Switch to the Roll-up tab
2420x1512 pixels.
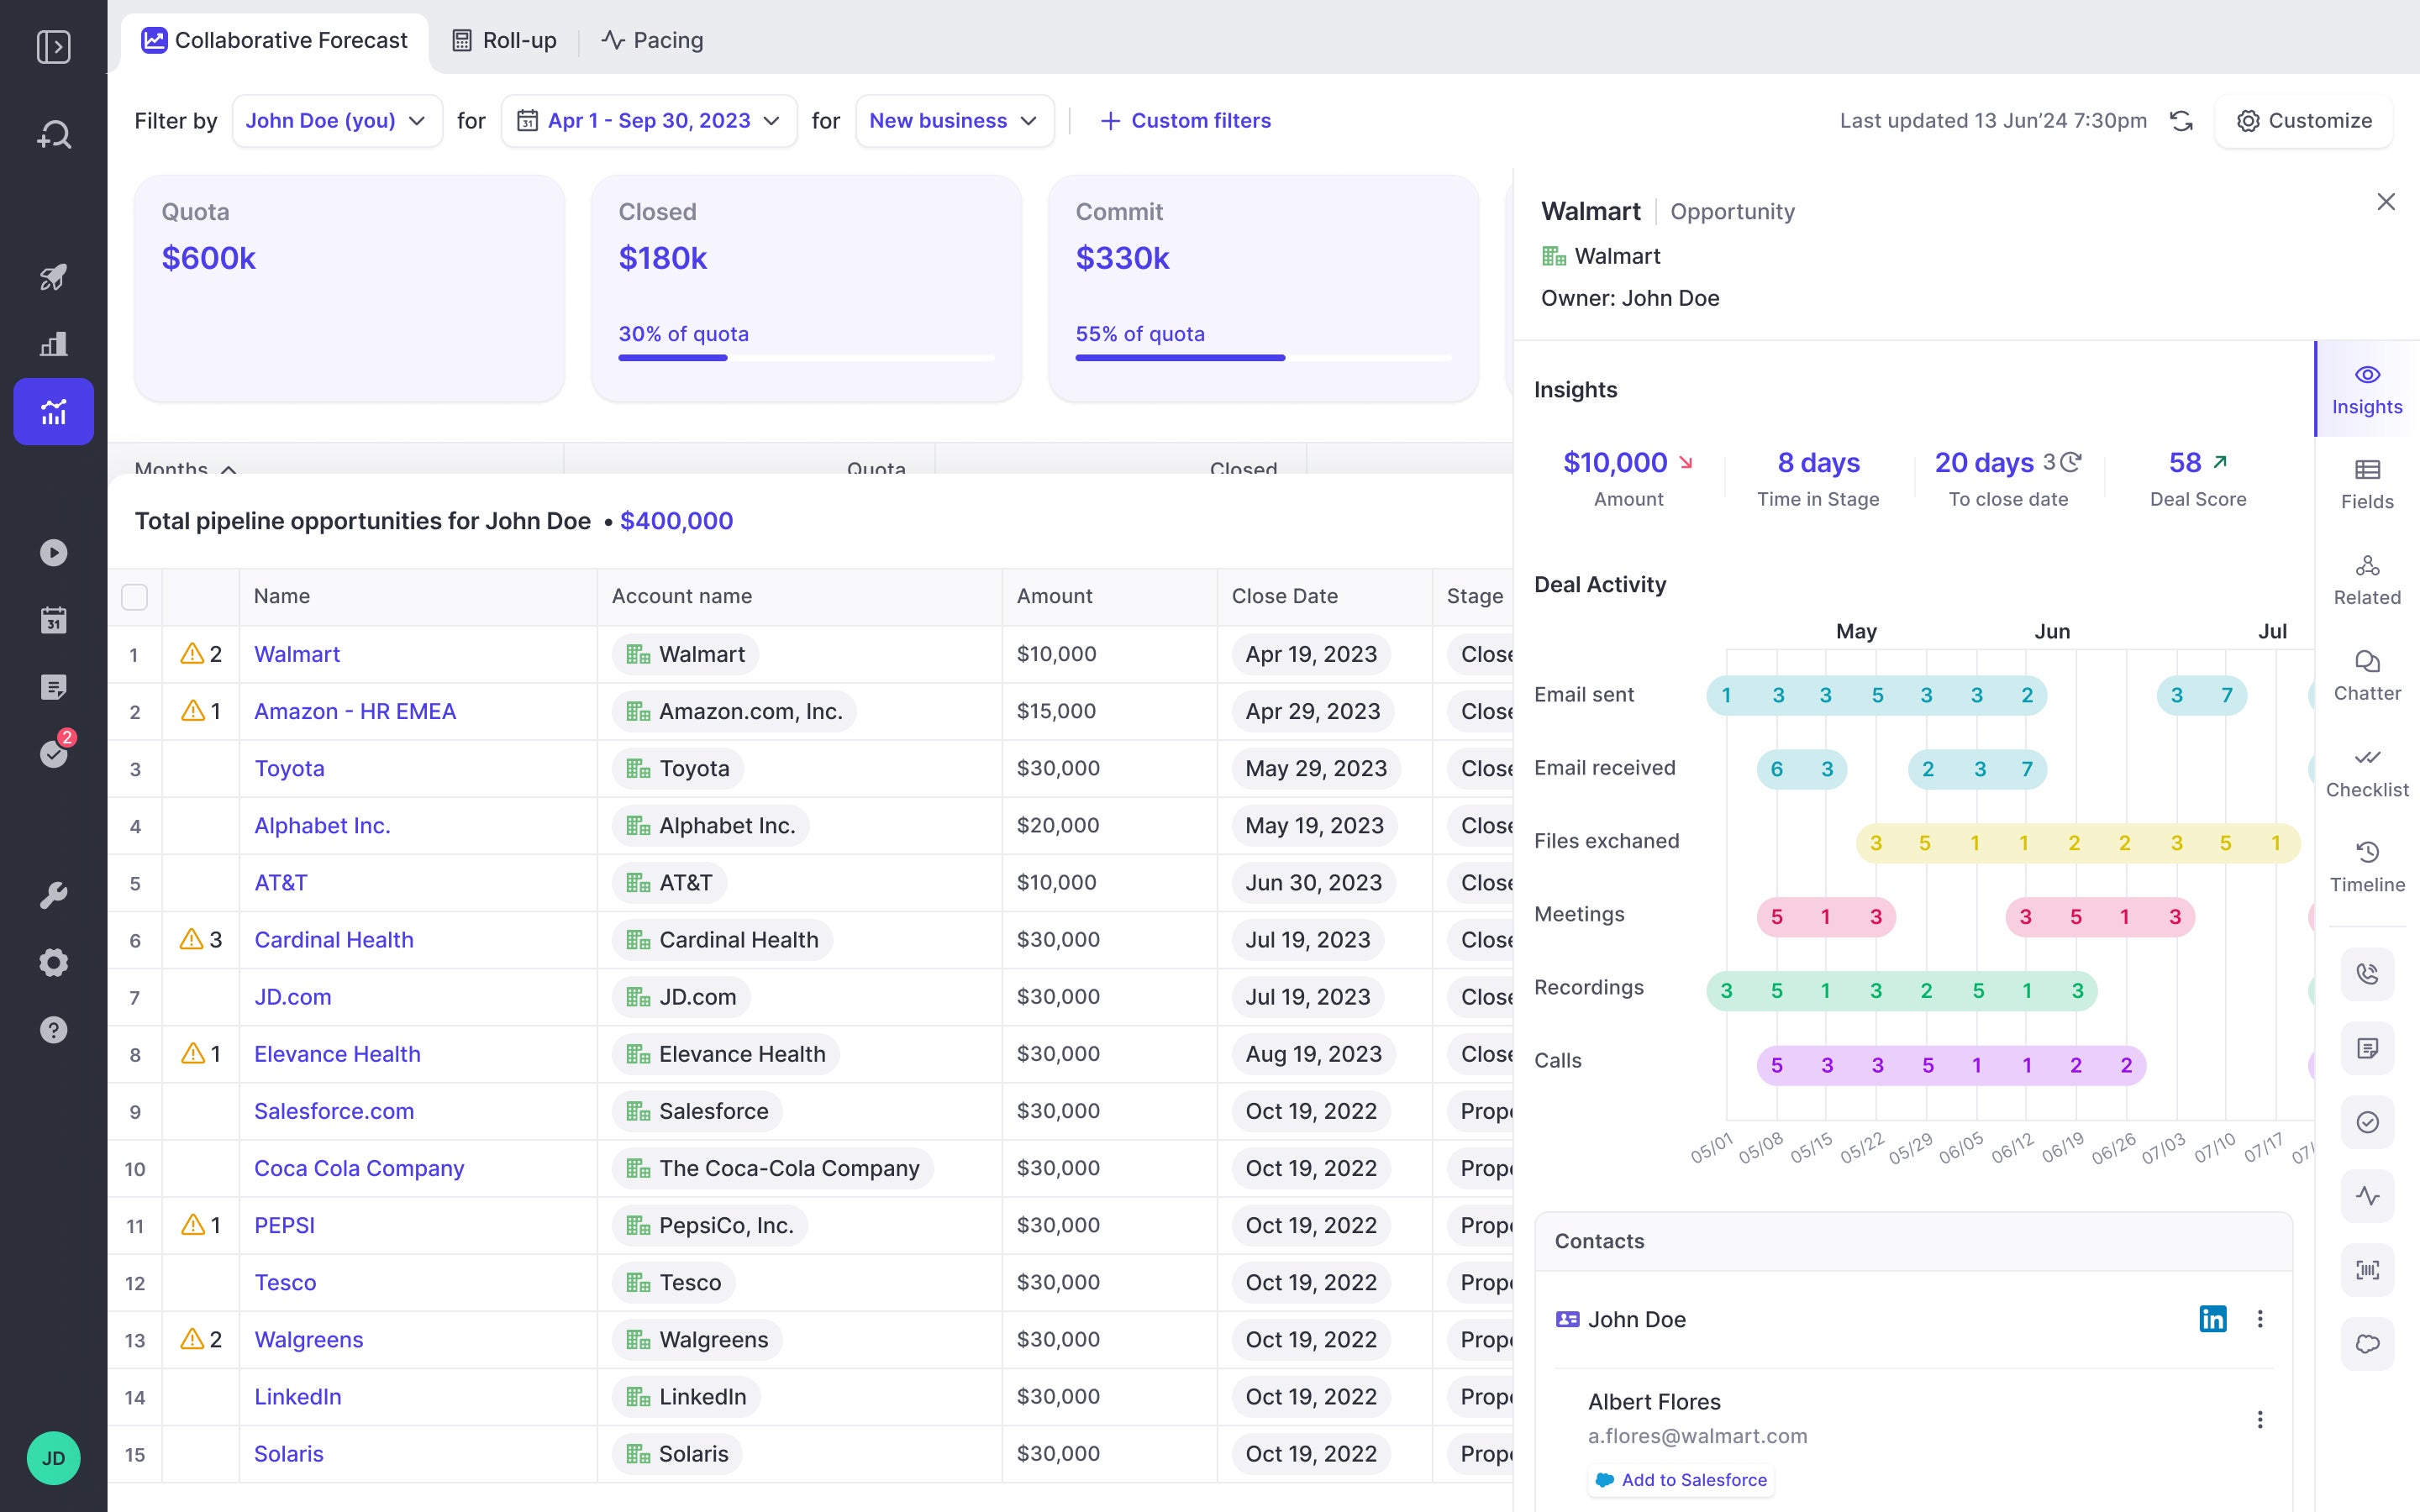coord(504,41)
